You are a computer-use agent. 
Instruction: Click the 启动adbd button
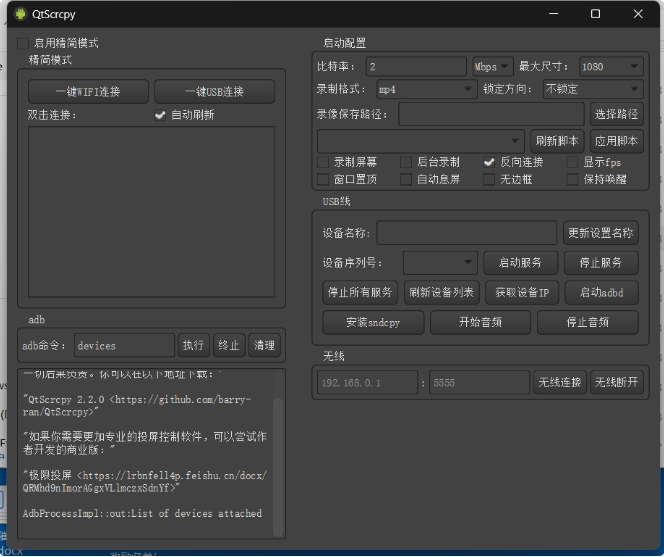tap(601, 292)
